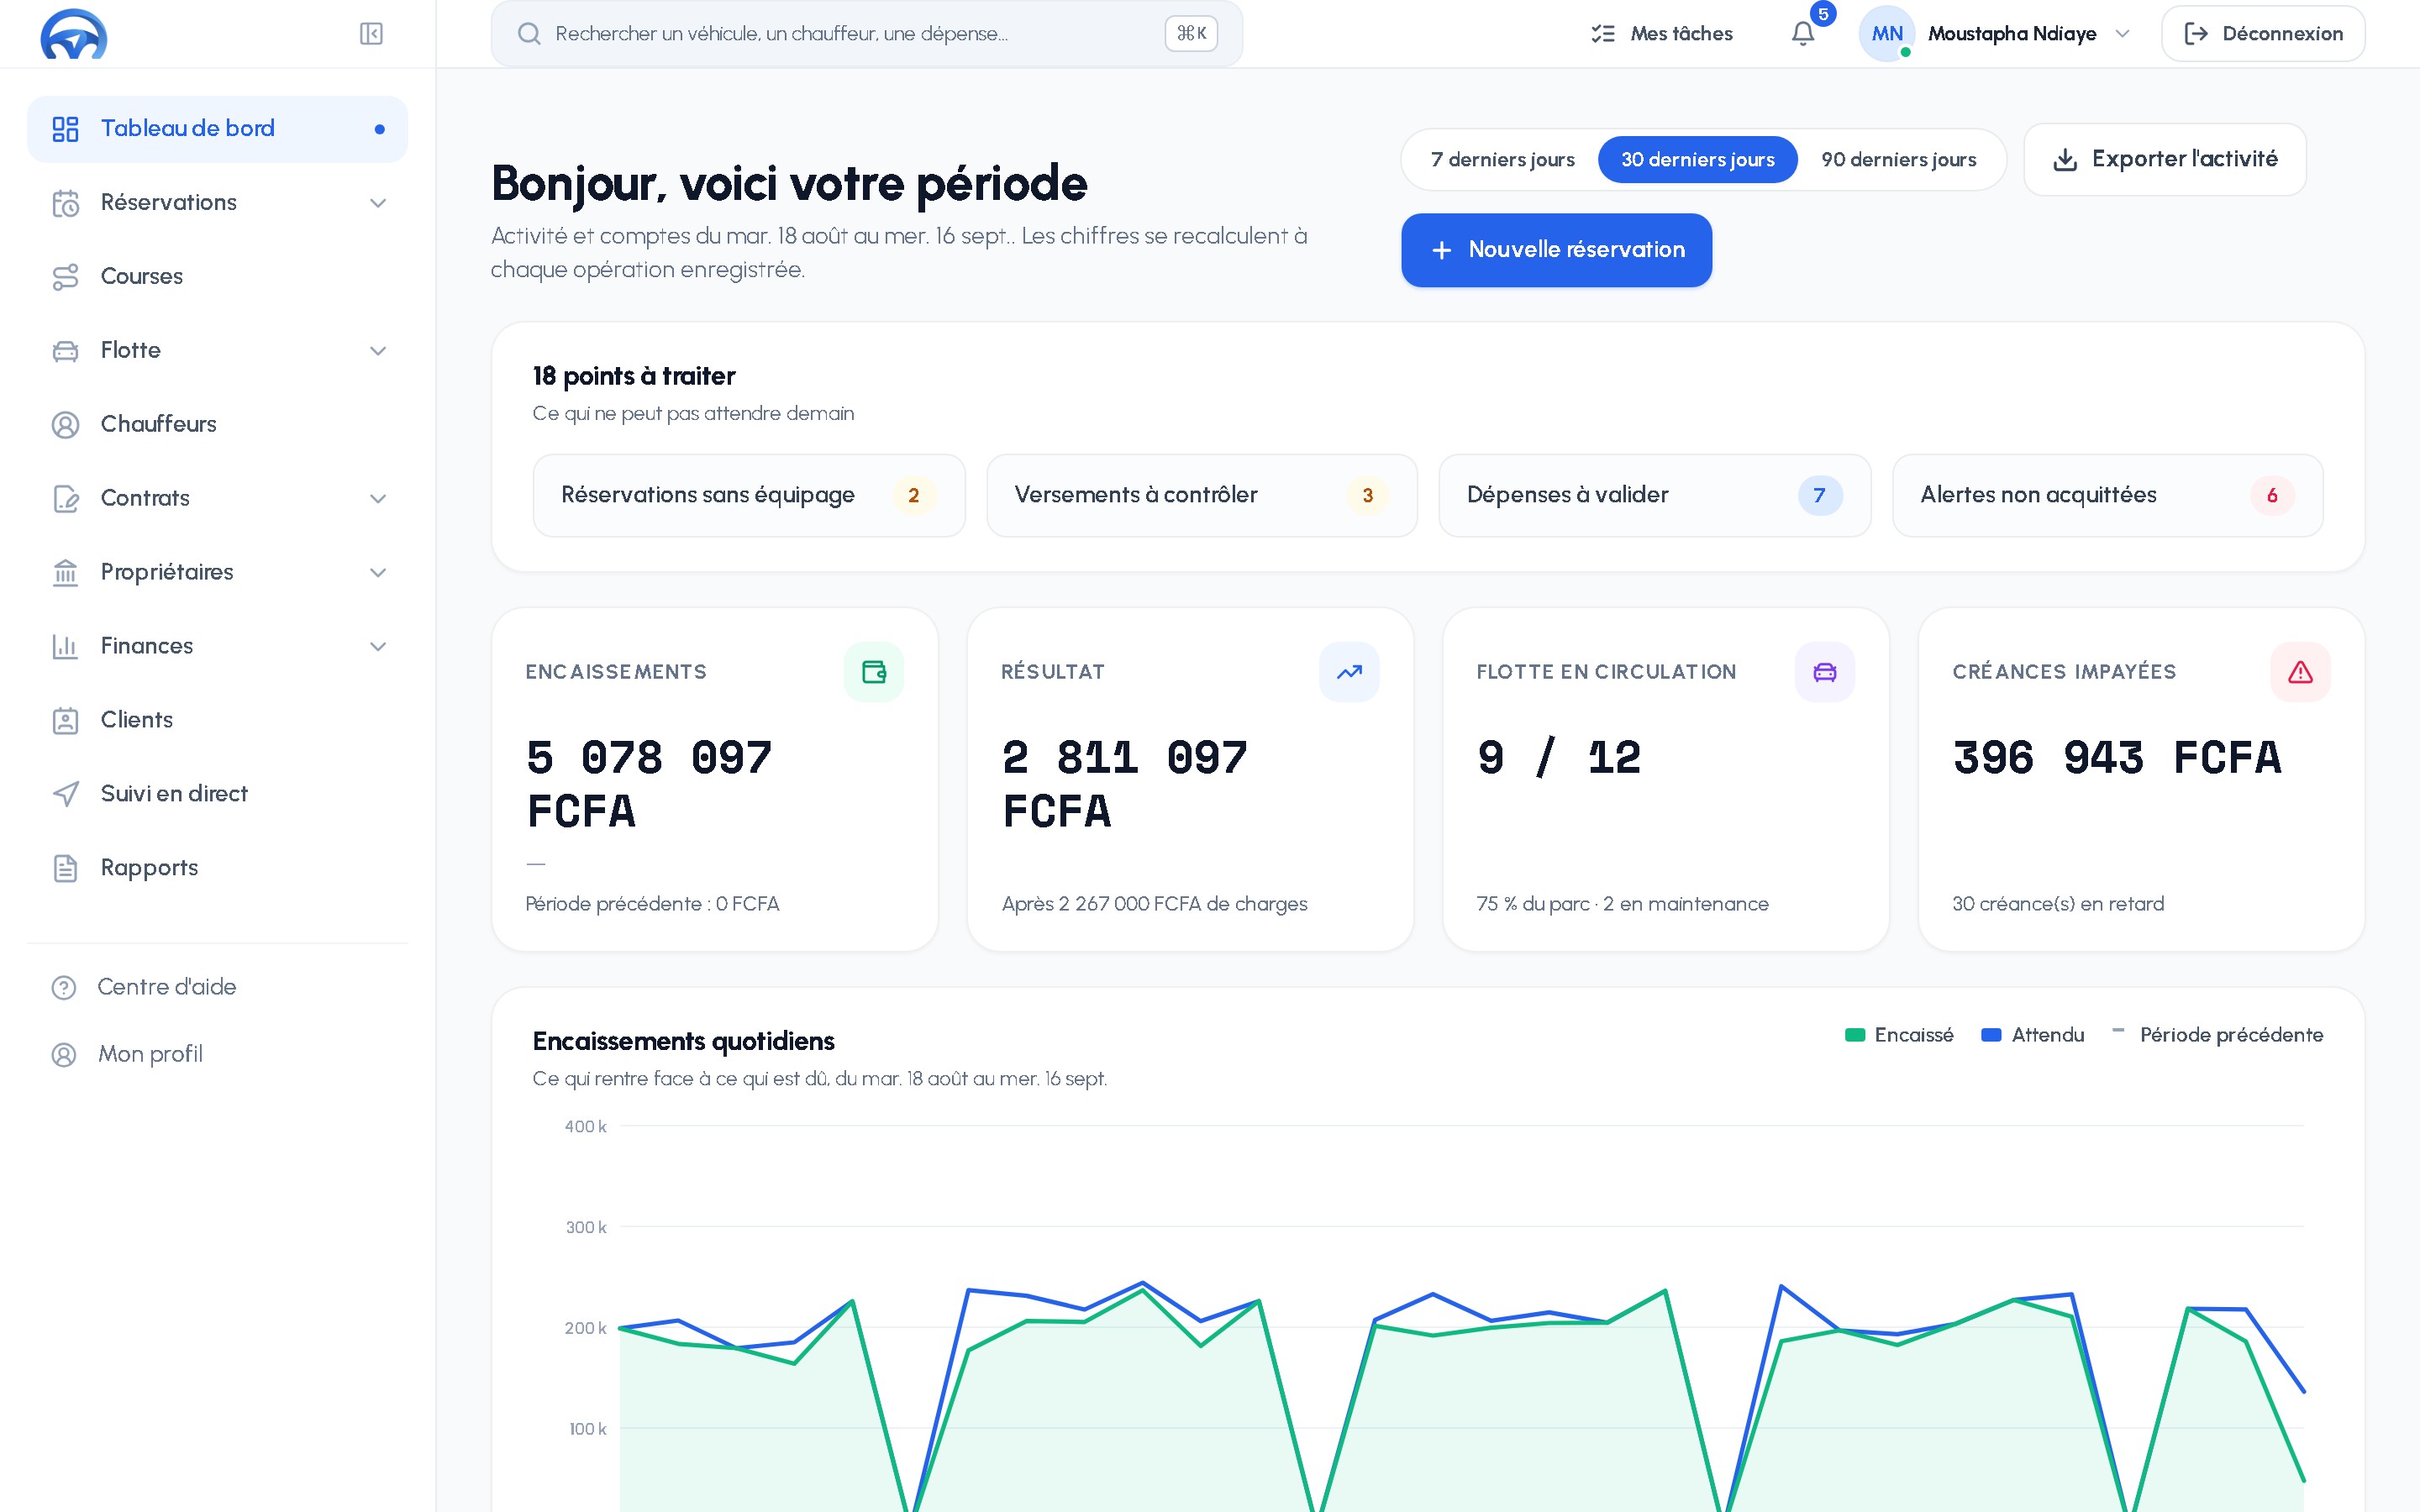Open the Clients menu item
The image size is (2420, 1512).
(217, 720)
